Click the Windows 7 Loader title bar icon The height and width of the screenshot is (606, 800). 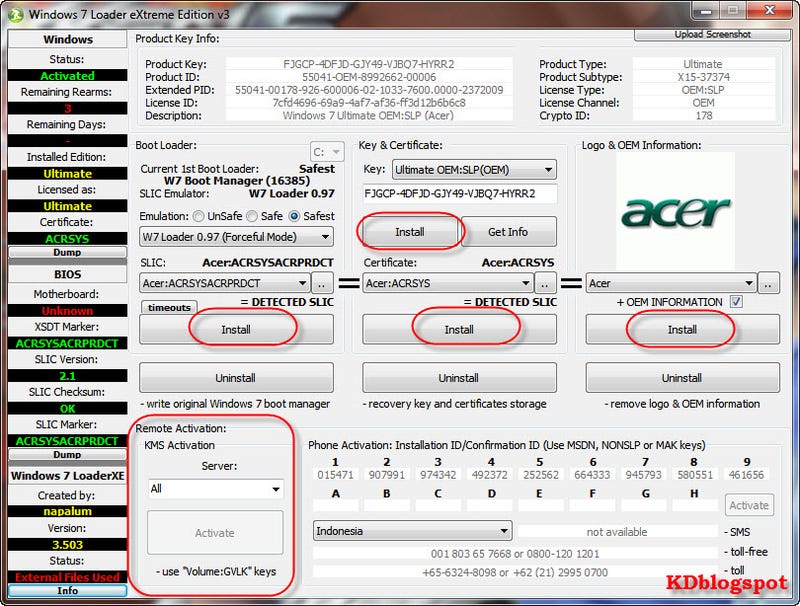(x=15, y=15)
